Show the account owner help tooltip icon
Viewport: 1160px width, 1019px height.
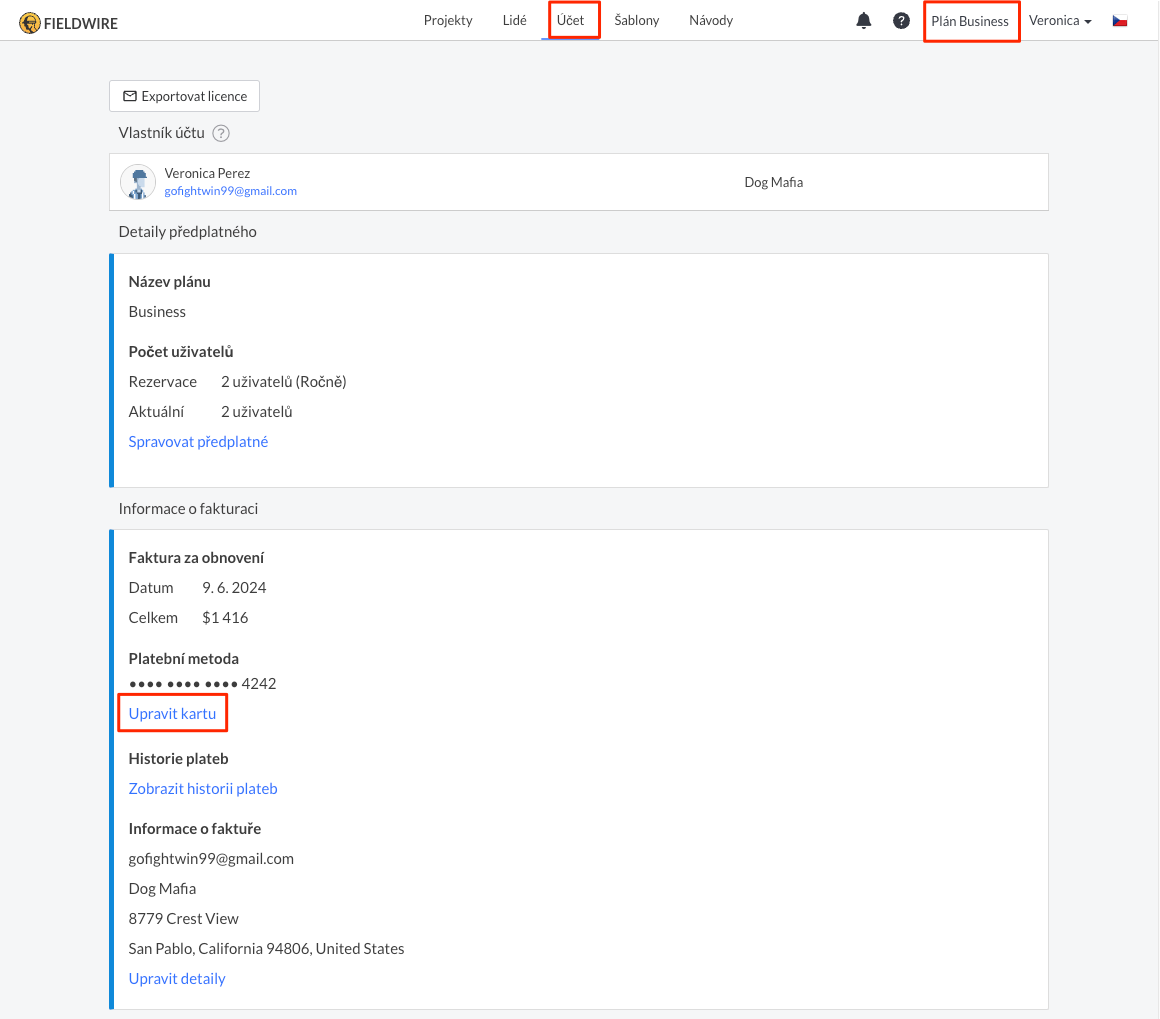point(220,133)
